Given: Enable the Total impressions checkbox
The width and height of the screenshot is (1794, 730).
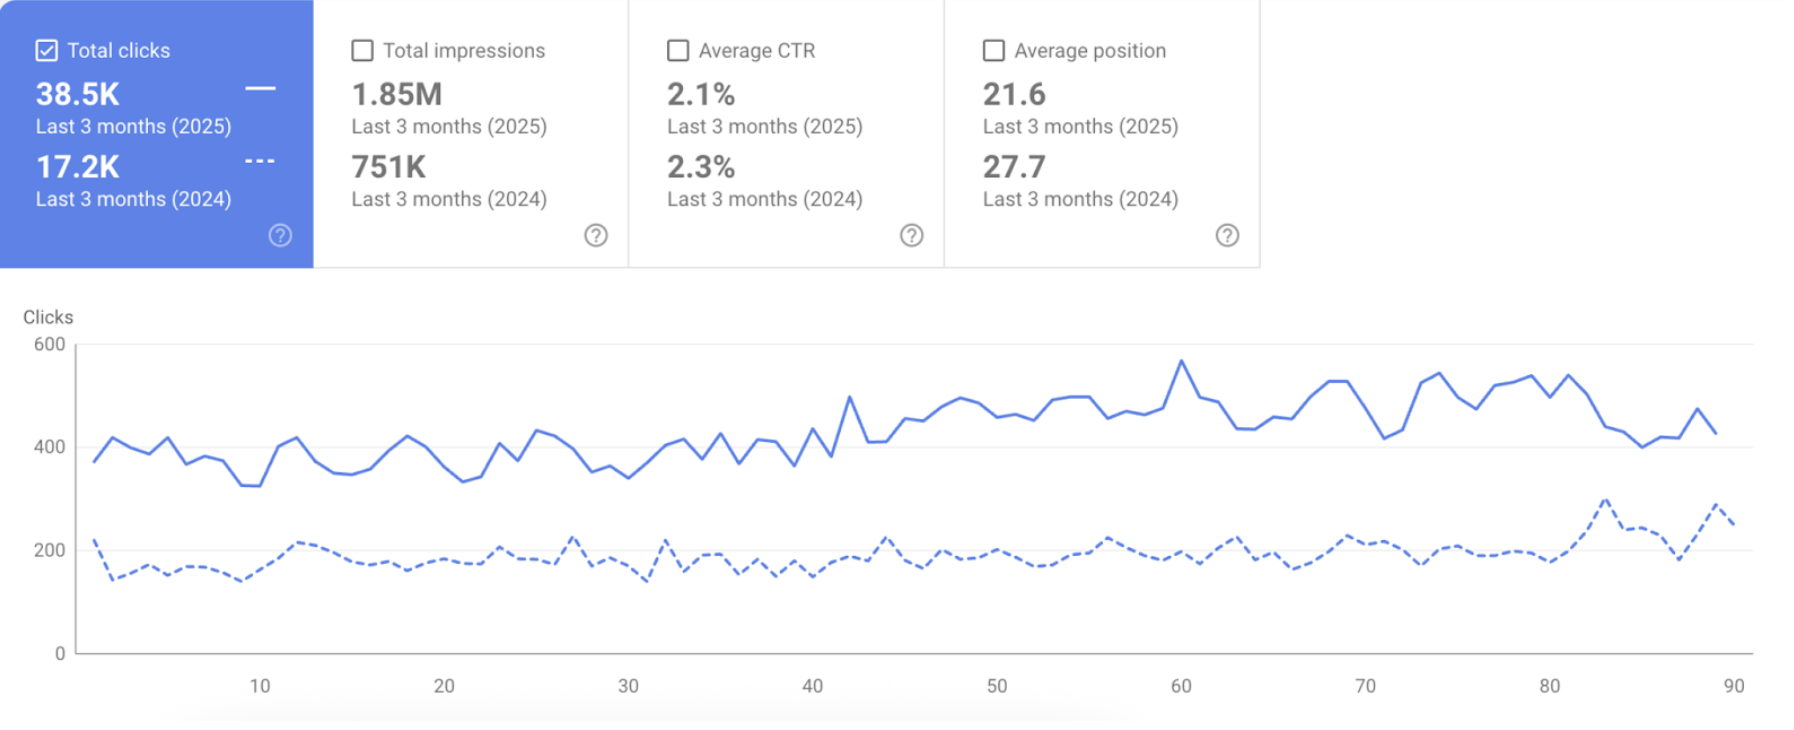Looking at the screenshot, I should [363, 51].
